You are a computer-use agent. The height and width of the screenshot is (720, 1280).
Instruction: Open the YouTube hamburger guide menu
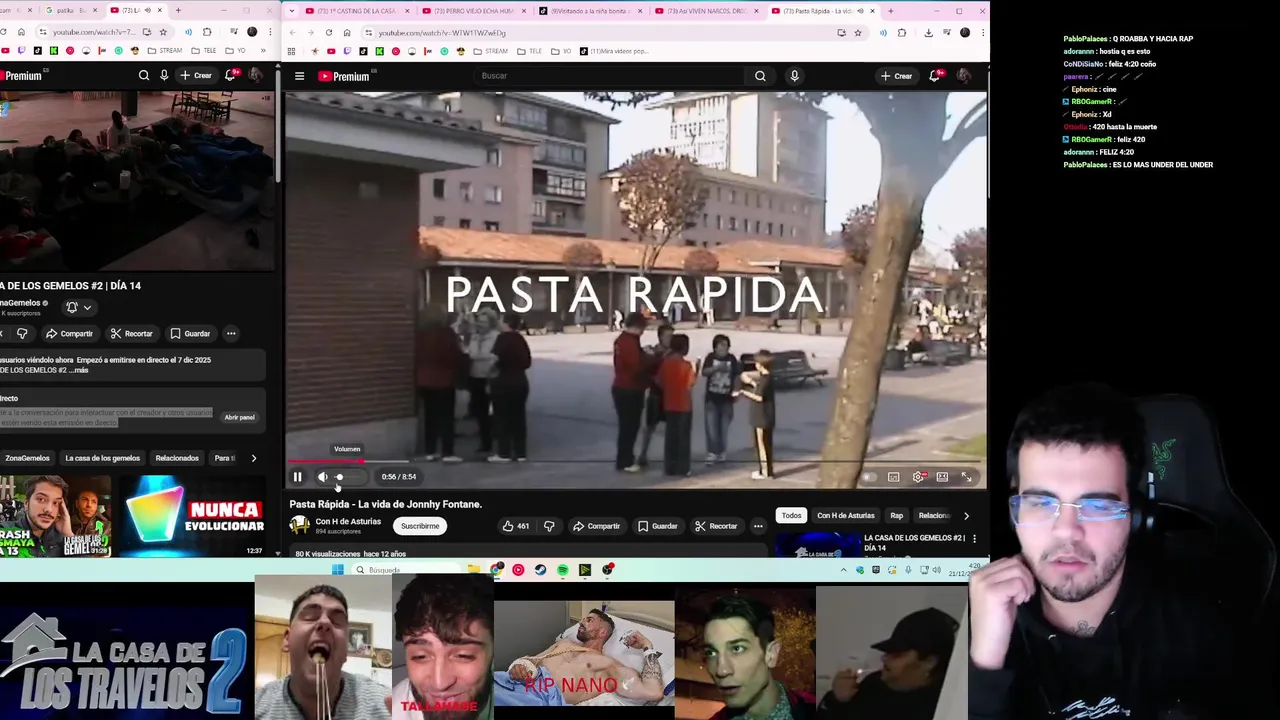(299, 76)
